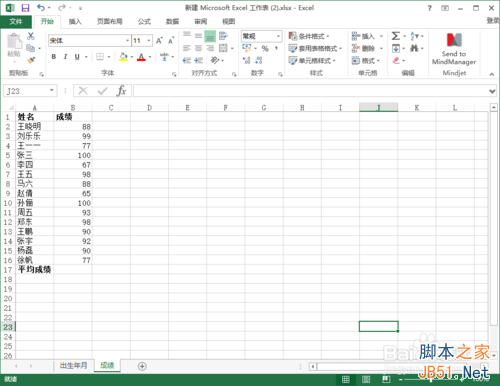Open the font name dropdown
This screenshot has width=500, height=386.
128,41
